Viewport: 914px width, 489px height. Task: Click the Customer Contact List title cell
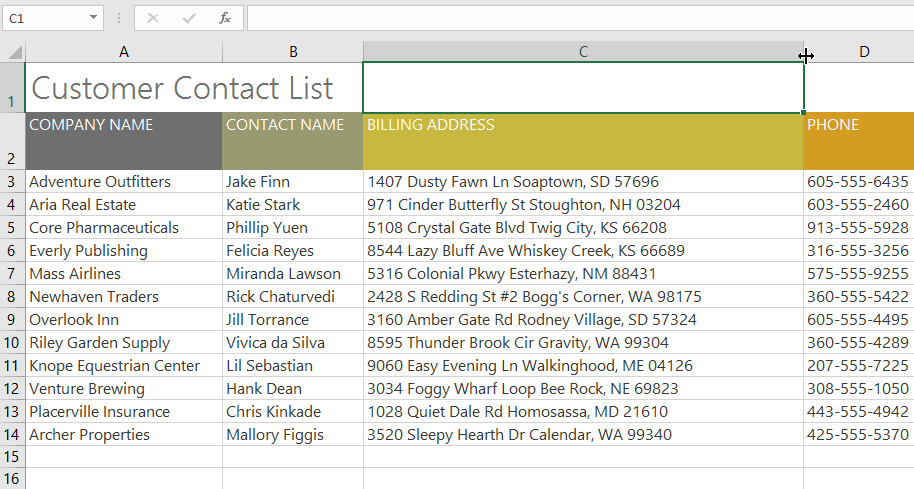point(182,88)
